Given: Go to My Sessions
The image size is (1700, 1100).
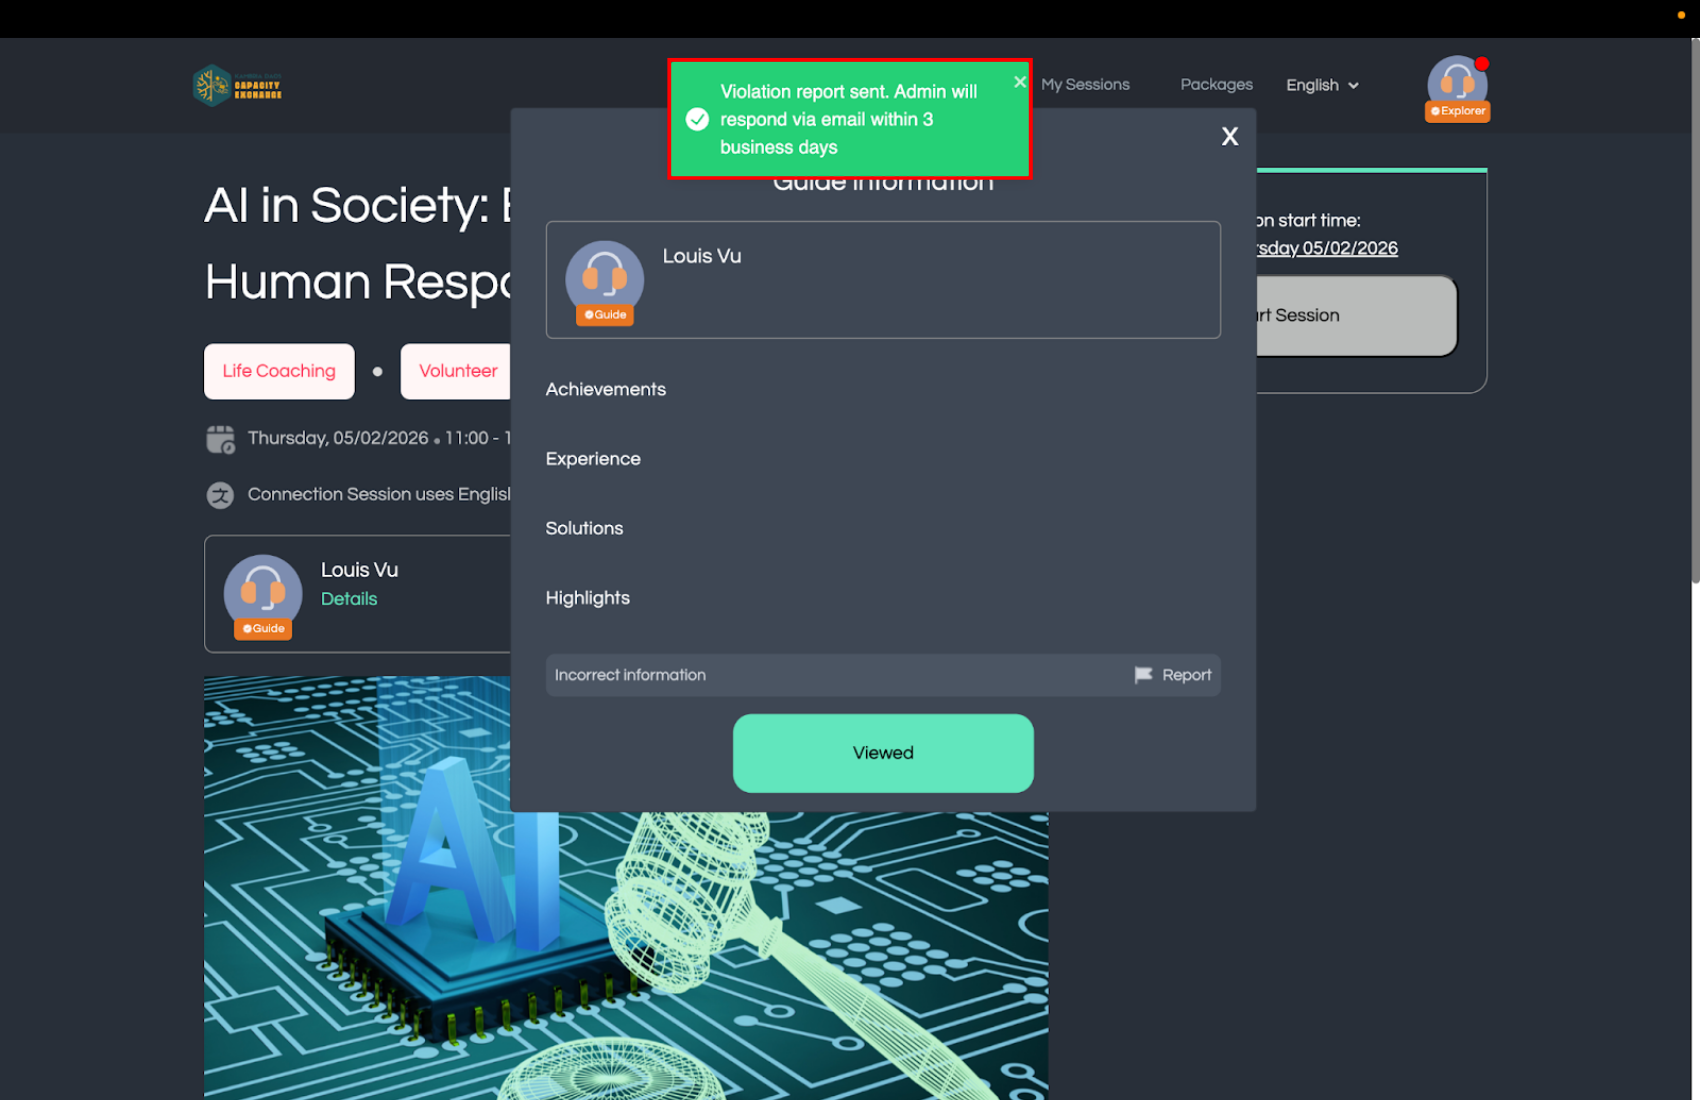Looking at the screenshot, I should click(1085, 85).
